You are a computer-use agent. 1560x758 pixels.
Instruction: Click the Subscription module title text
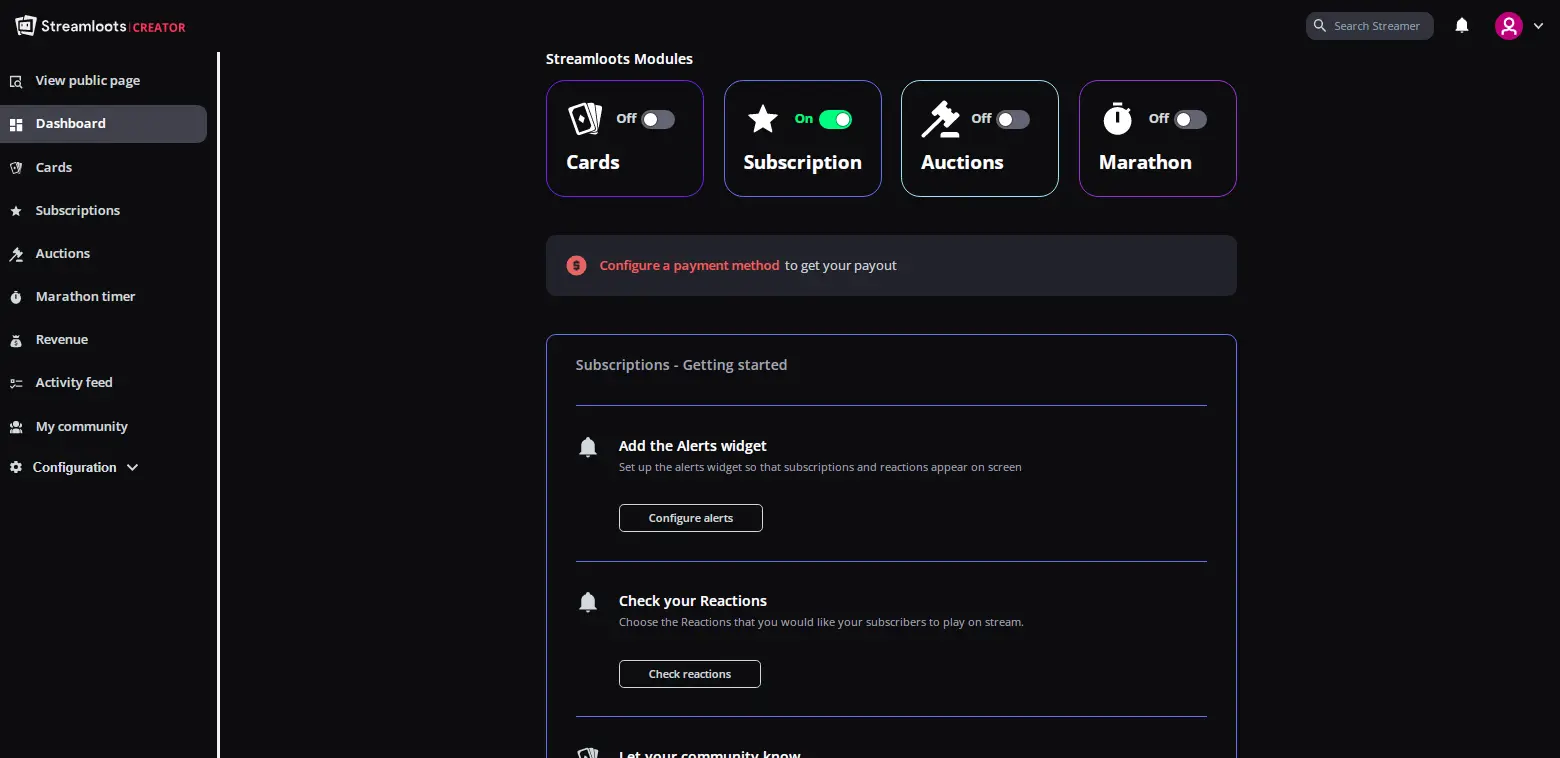click(x=803, y=162)
